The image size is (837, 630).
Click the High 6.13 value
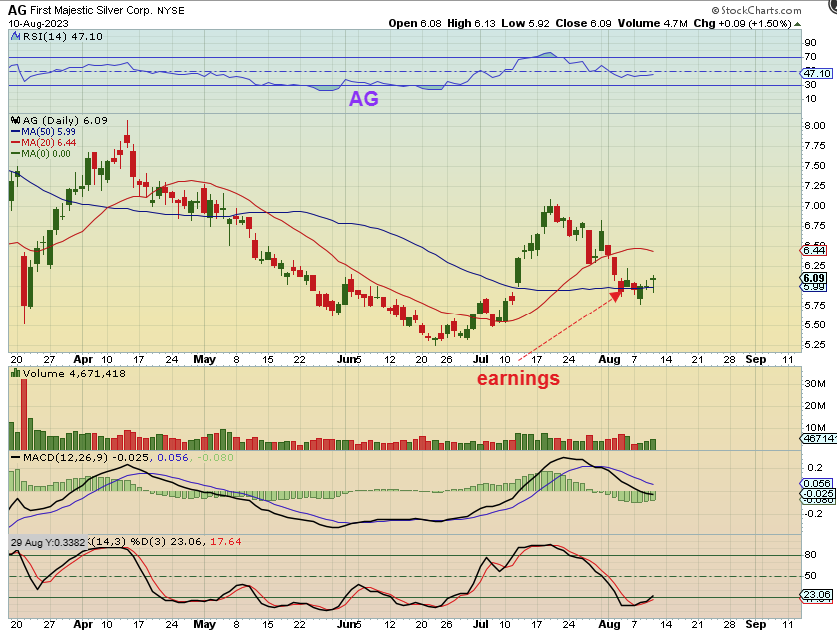471,23
